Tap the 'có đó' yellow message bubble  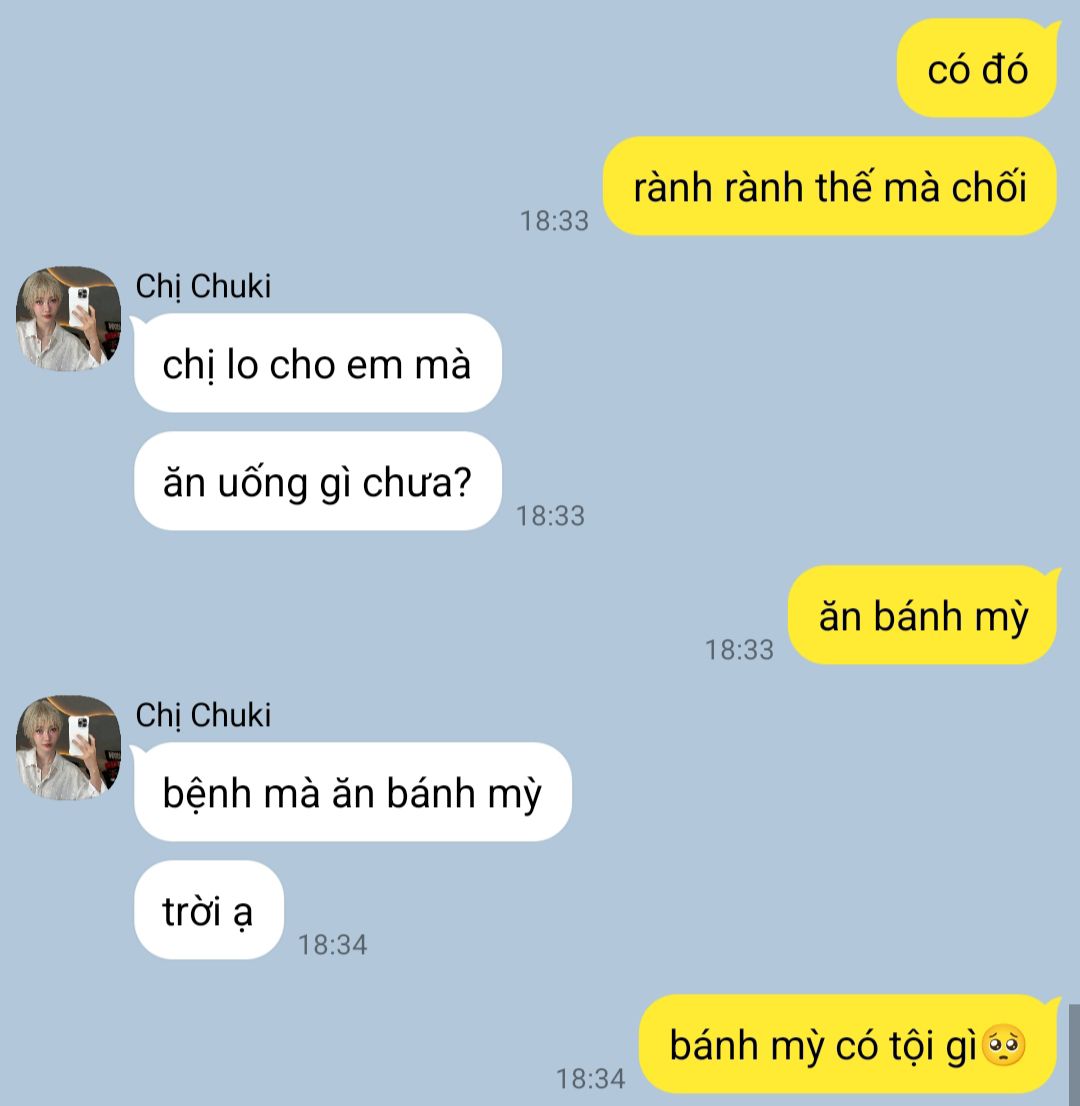pos(977,68)
